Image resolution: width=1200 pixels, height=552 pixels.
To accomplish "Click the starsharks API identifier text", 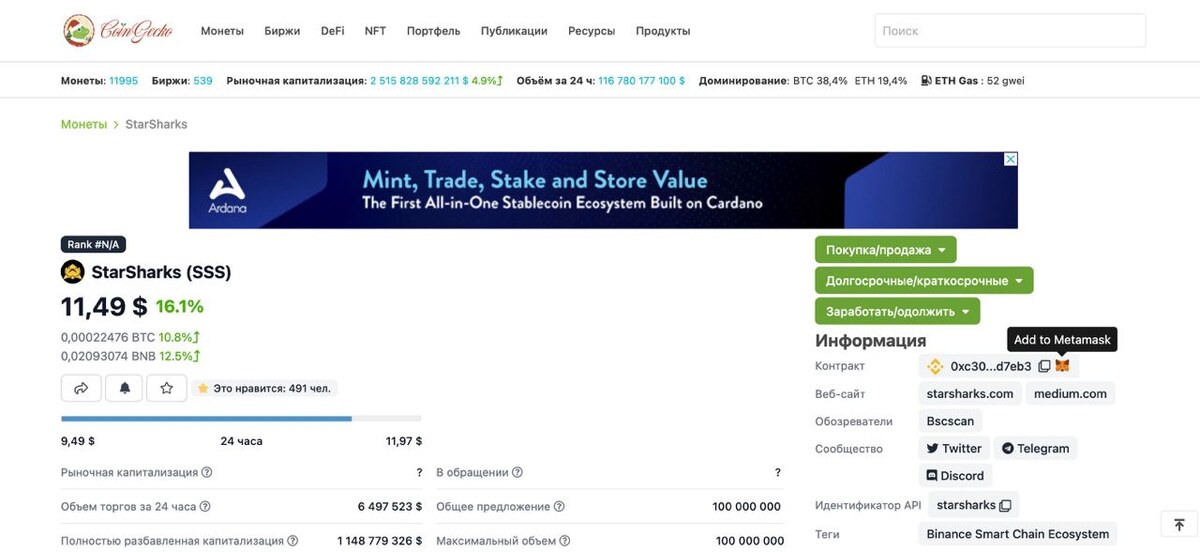I will click(x=966, y=505).
